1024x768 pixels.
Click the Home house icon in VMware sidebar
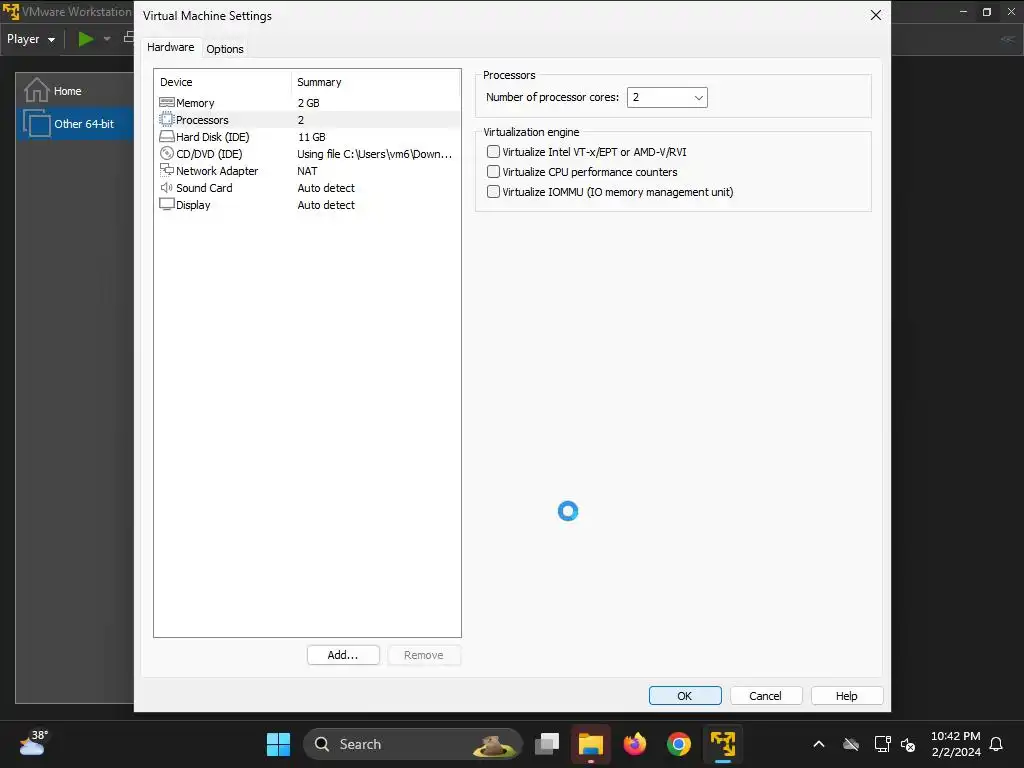coord(37,90)
